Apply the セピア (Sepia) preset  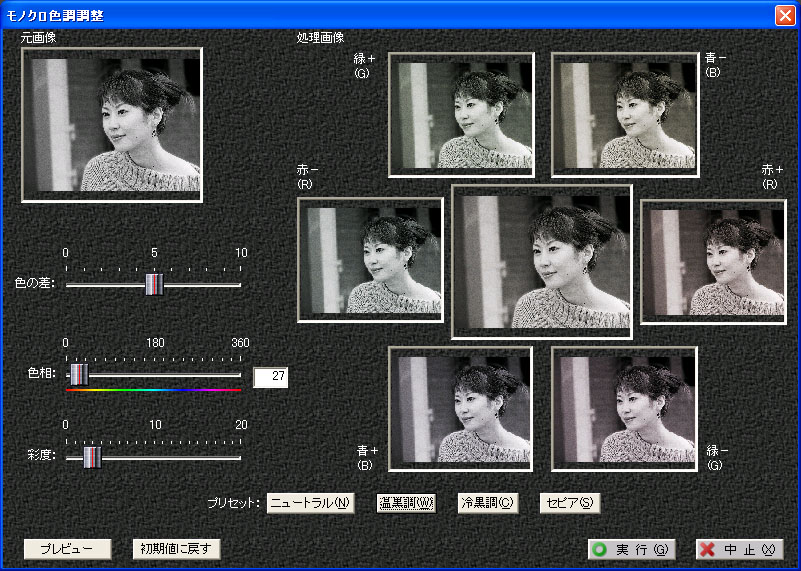pos(569,503)
